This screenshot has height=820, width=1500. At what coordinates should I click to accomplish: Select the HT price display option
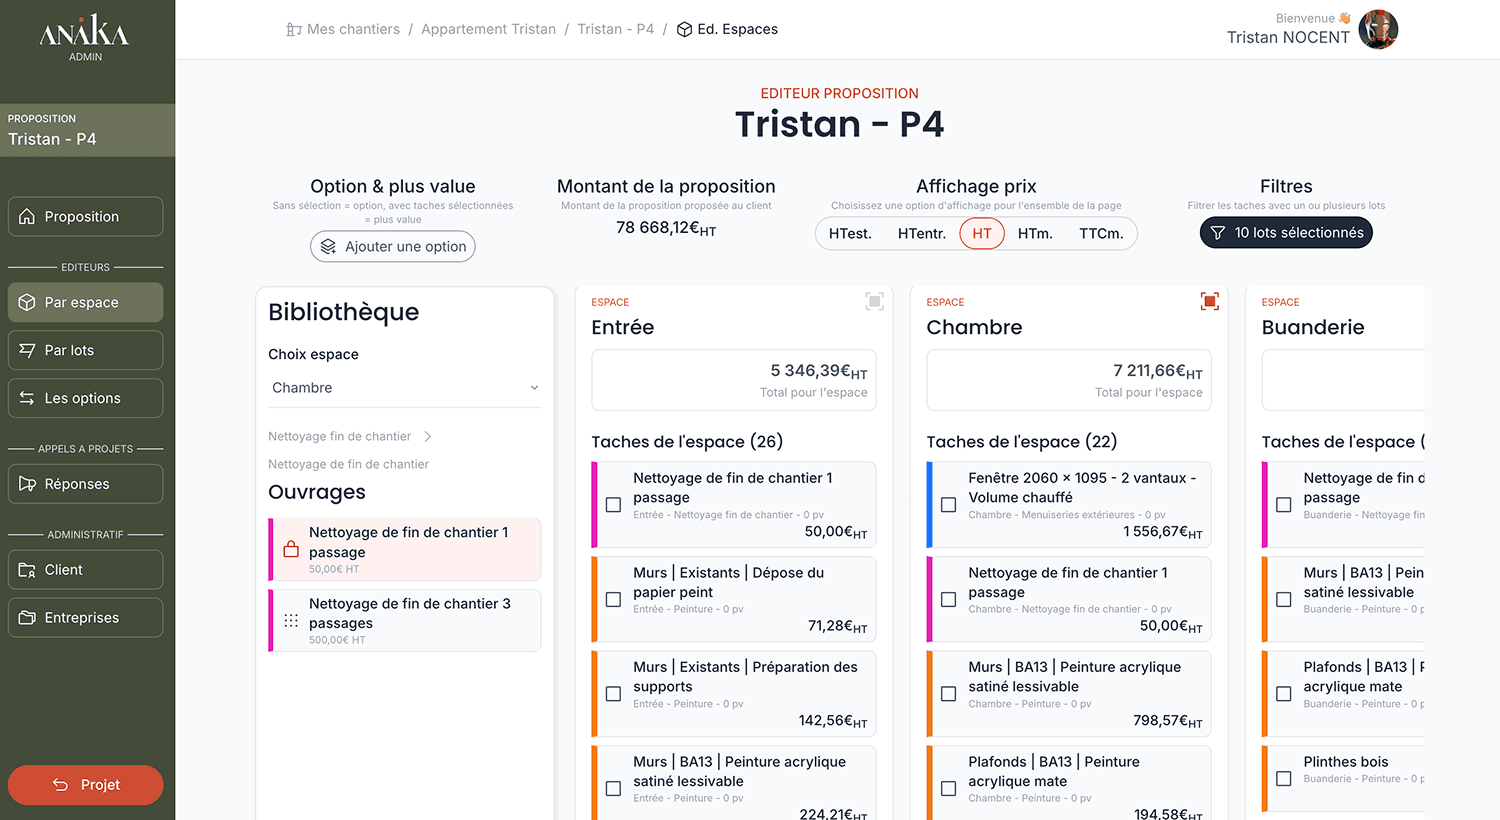[982, 233]
